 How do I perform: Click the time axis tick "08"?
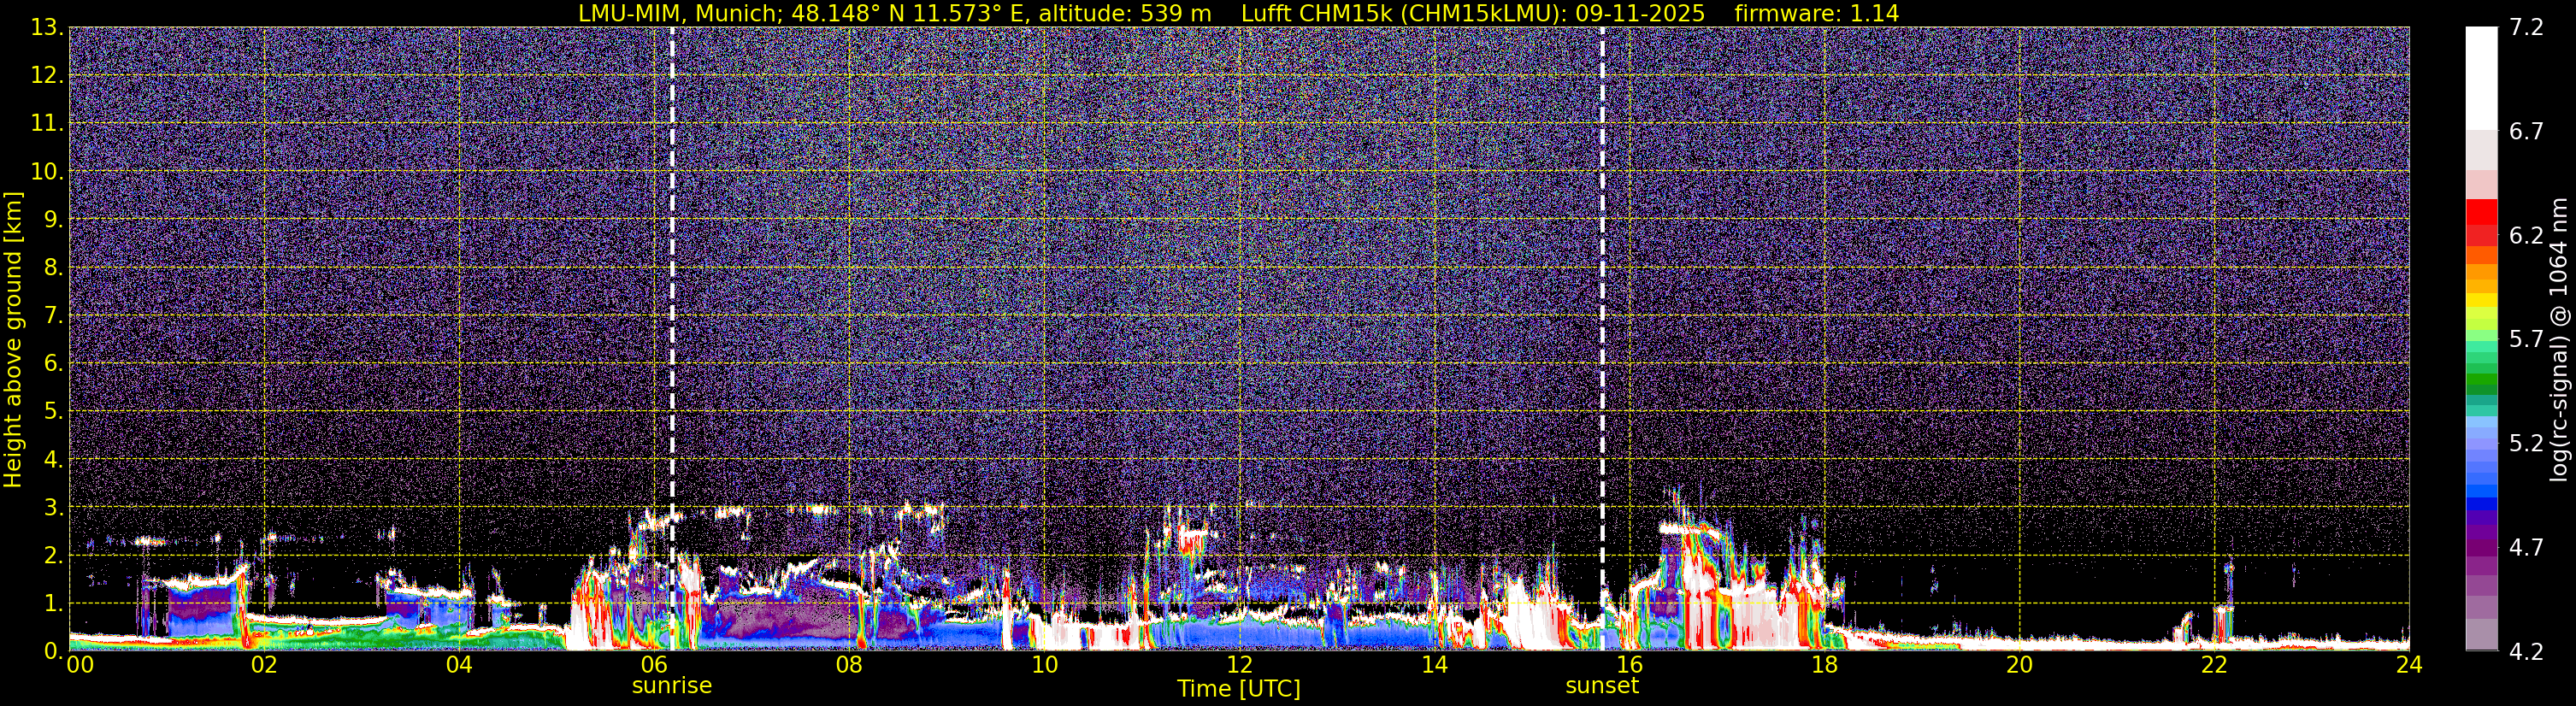849,665
